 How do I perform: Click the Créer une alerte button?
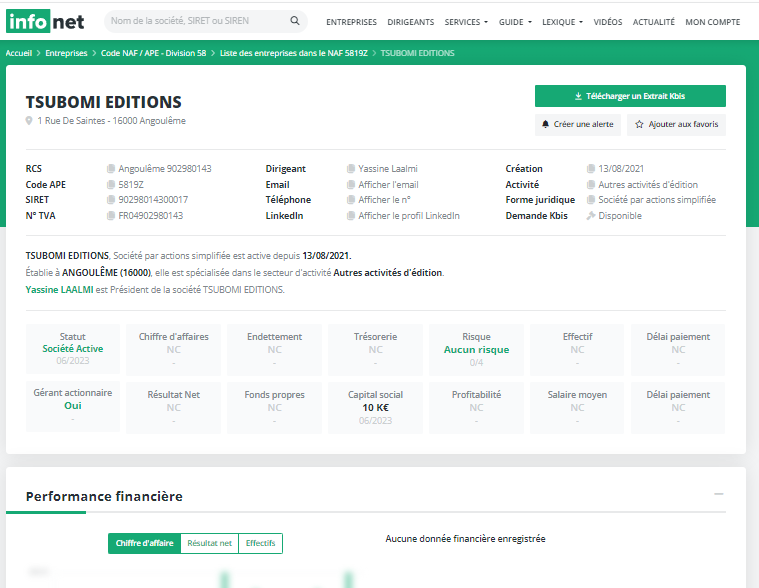click(577, 124)
